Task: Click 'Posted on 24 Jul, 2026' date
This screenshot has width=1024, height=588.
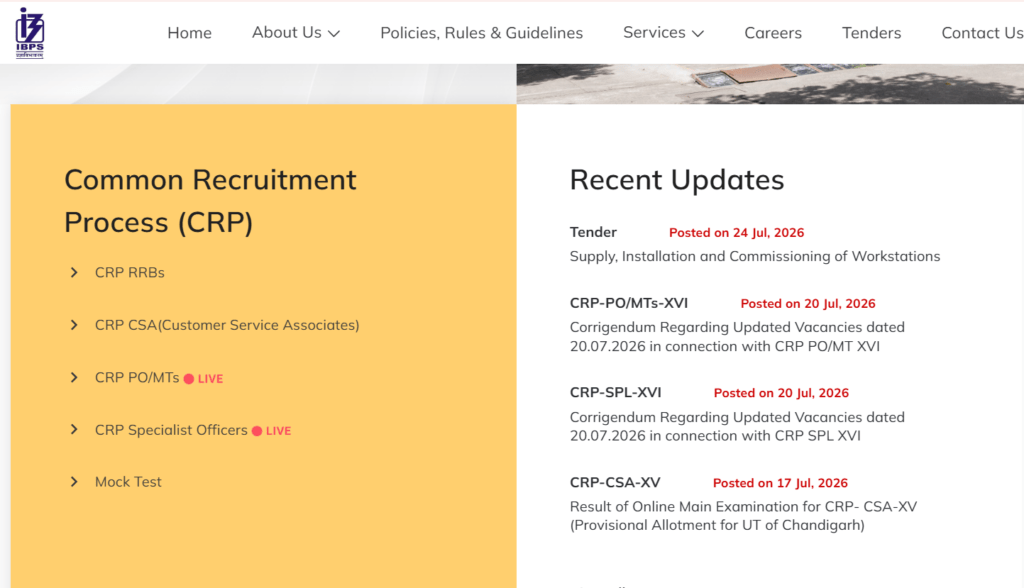Action: 737,233
